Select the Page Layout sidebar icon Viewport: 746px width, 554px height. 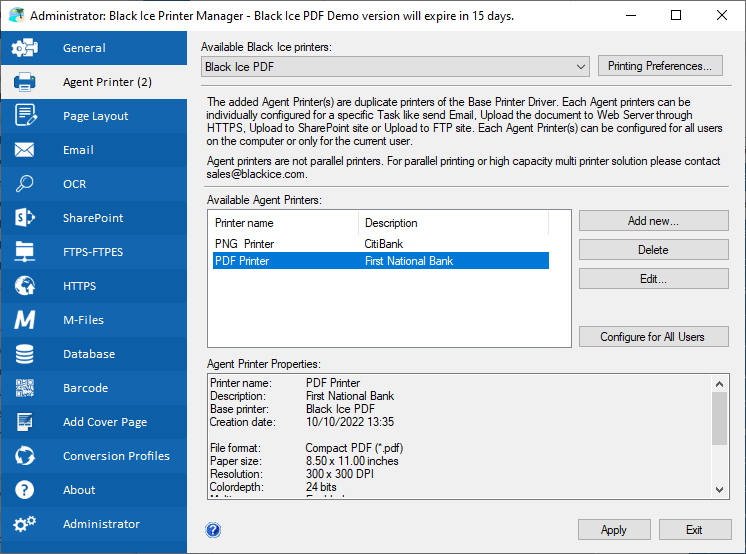click(25, 116)
